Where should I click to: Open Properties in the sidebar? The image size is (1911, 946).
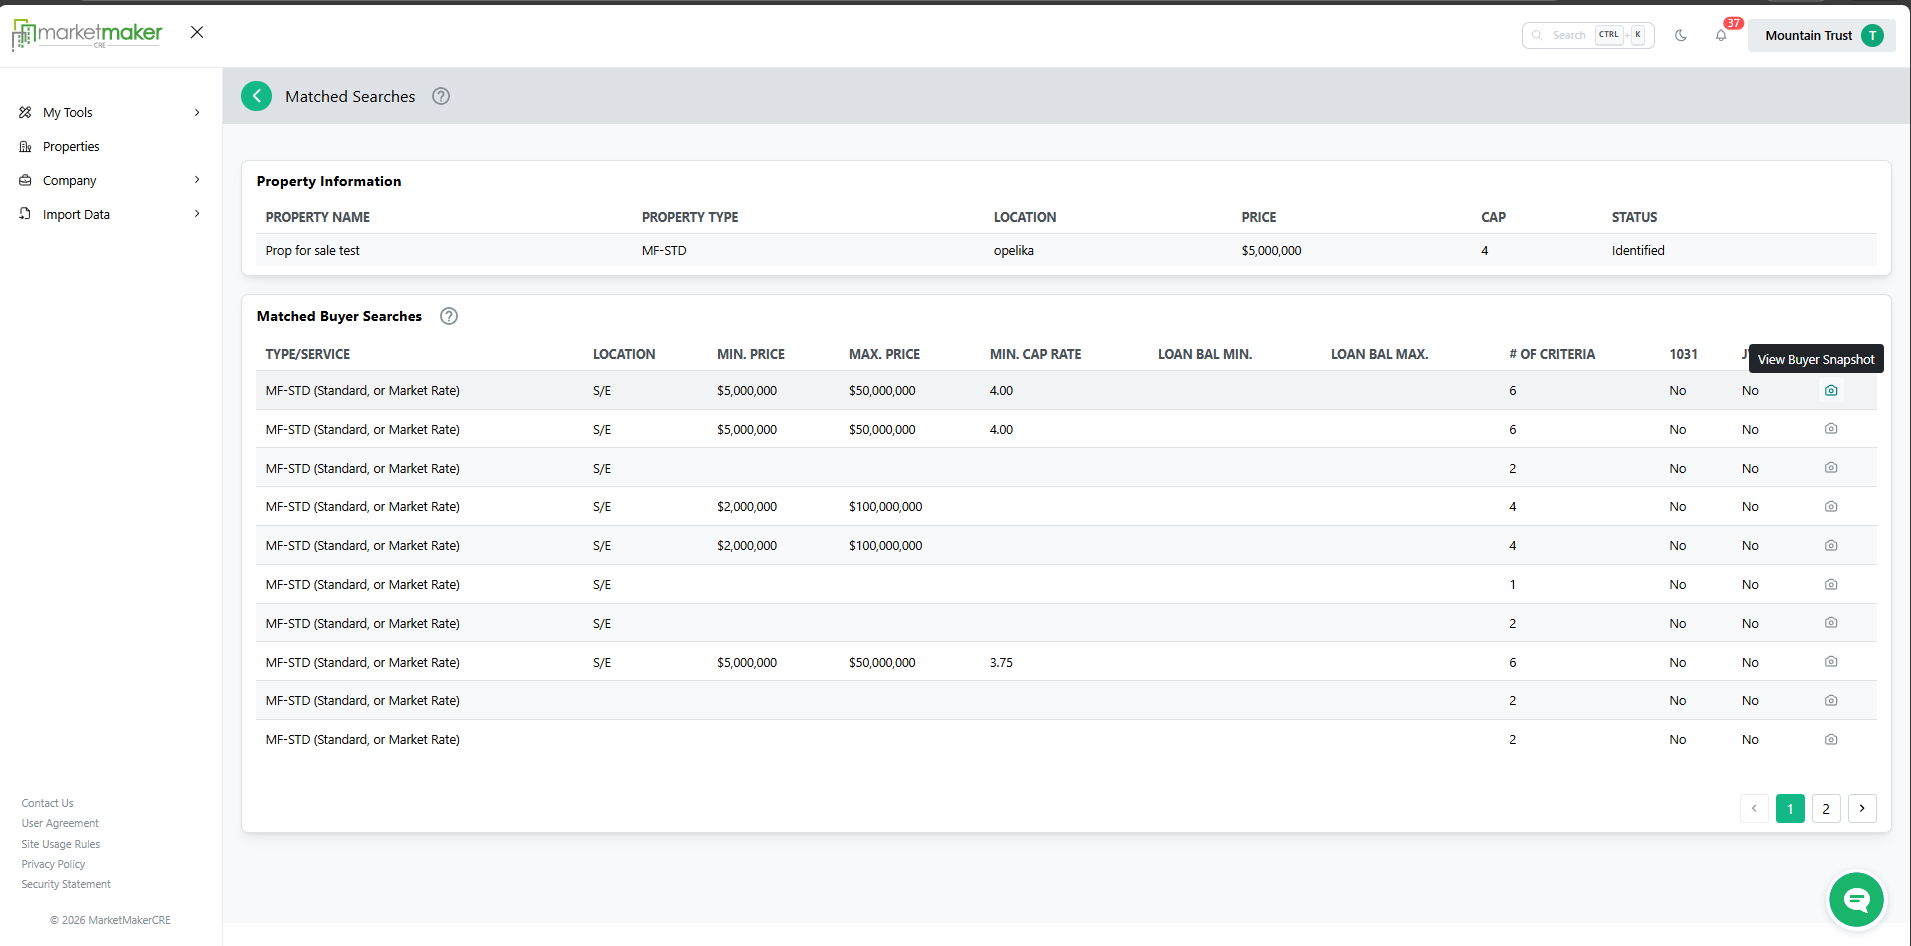point(71,147)
